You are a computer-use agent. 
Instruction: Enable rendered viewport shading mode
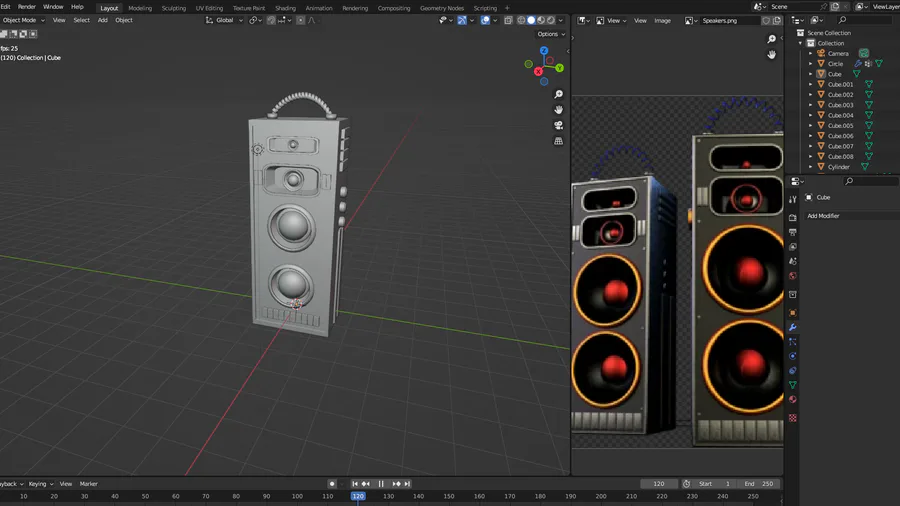tap(551, 20)
